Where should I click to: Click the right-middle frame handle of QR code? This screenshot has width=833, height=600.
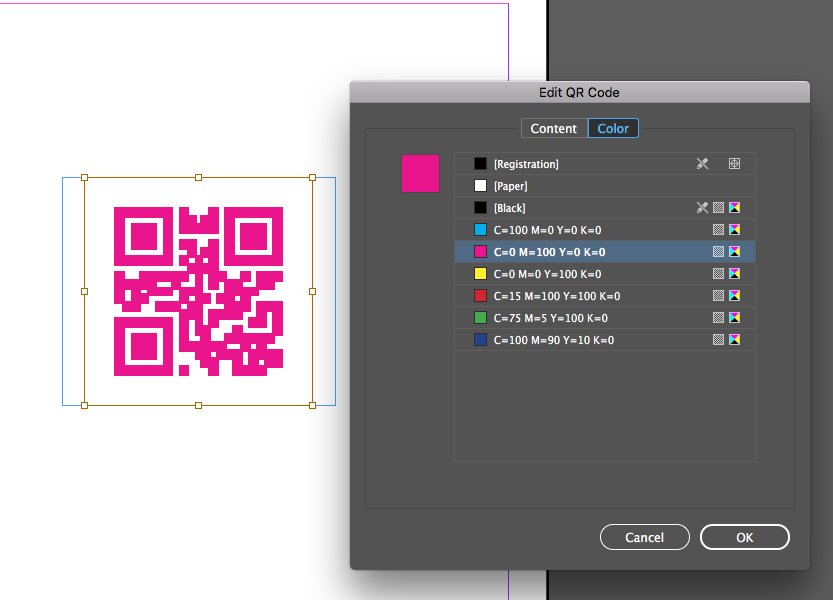click(312, 291)
